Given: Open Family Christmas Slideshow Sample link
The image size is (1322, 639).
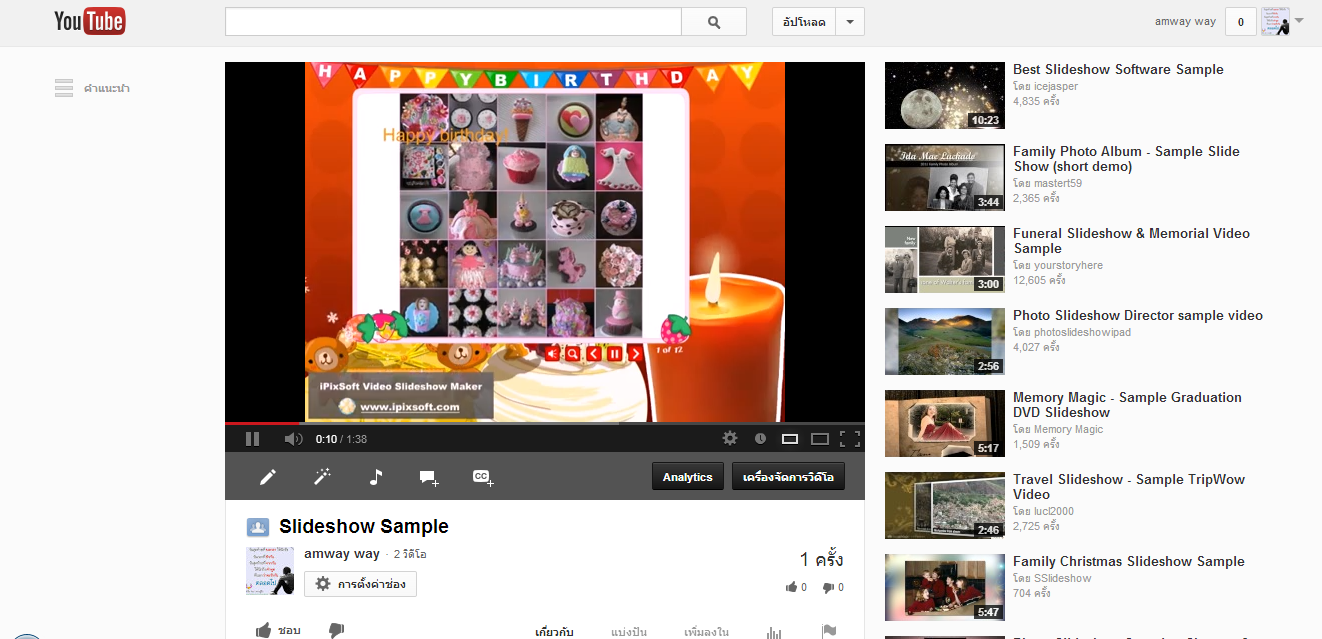Looking at the screenshot, I should click(x=1129, y=561).
